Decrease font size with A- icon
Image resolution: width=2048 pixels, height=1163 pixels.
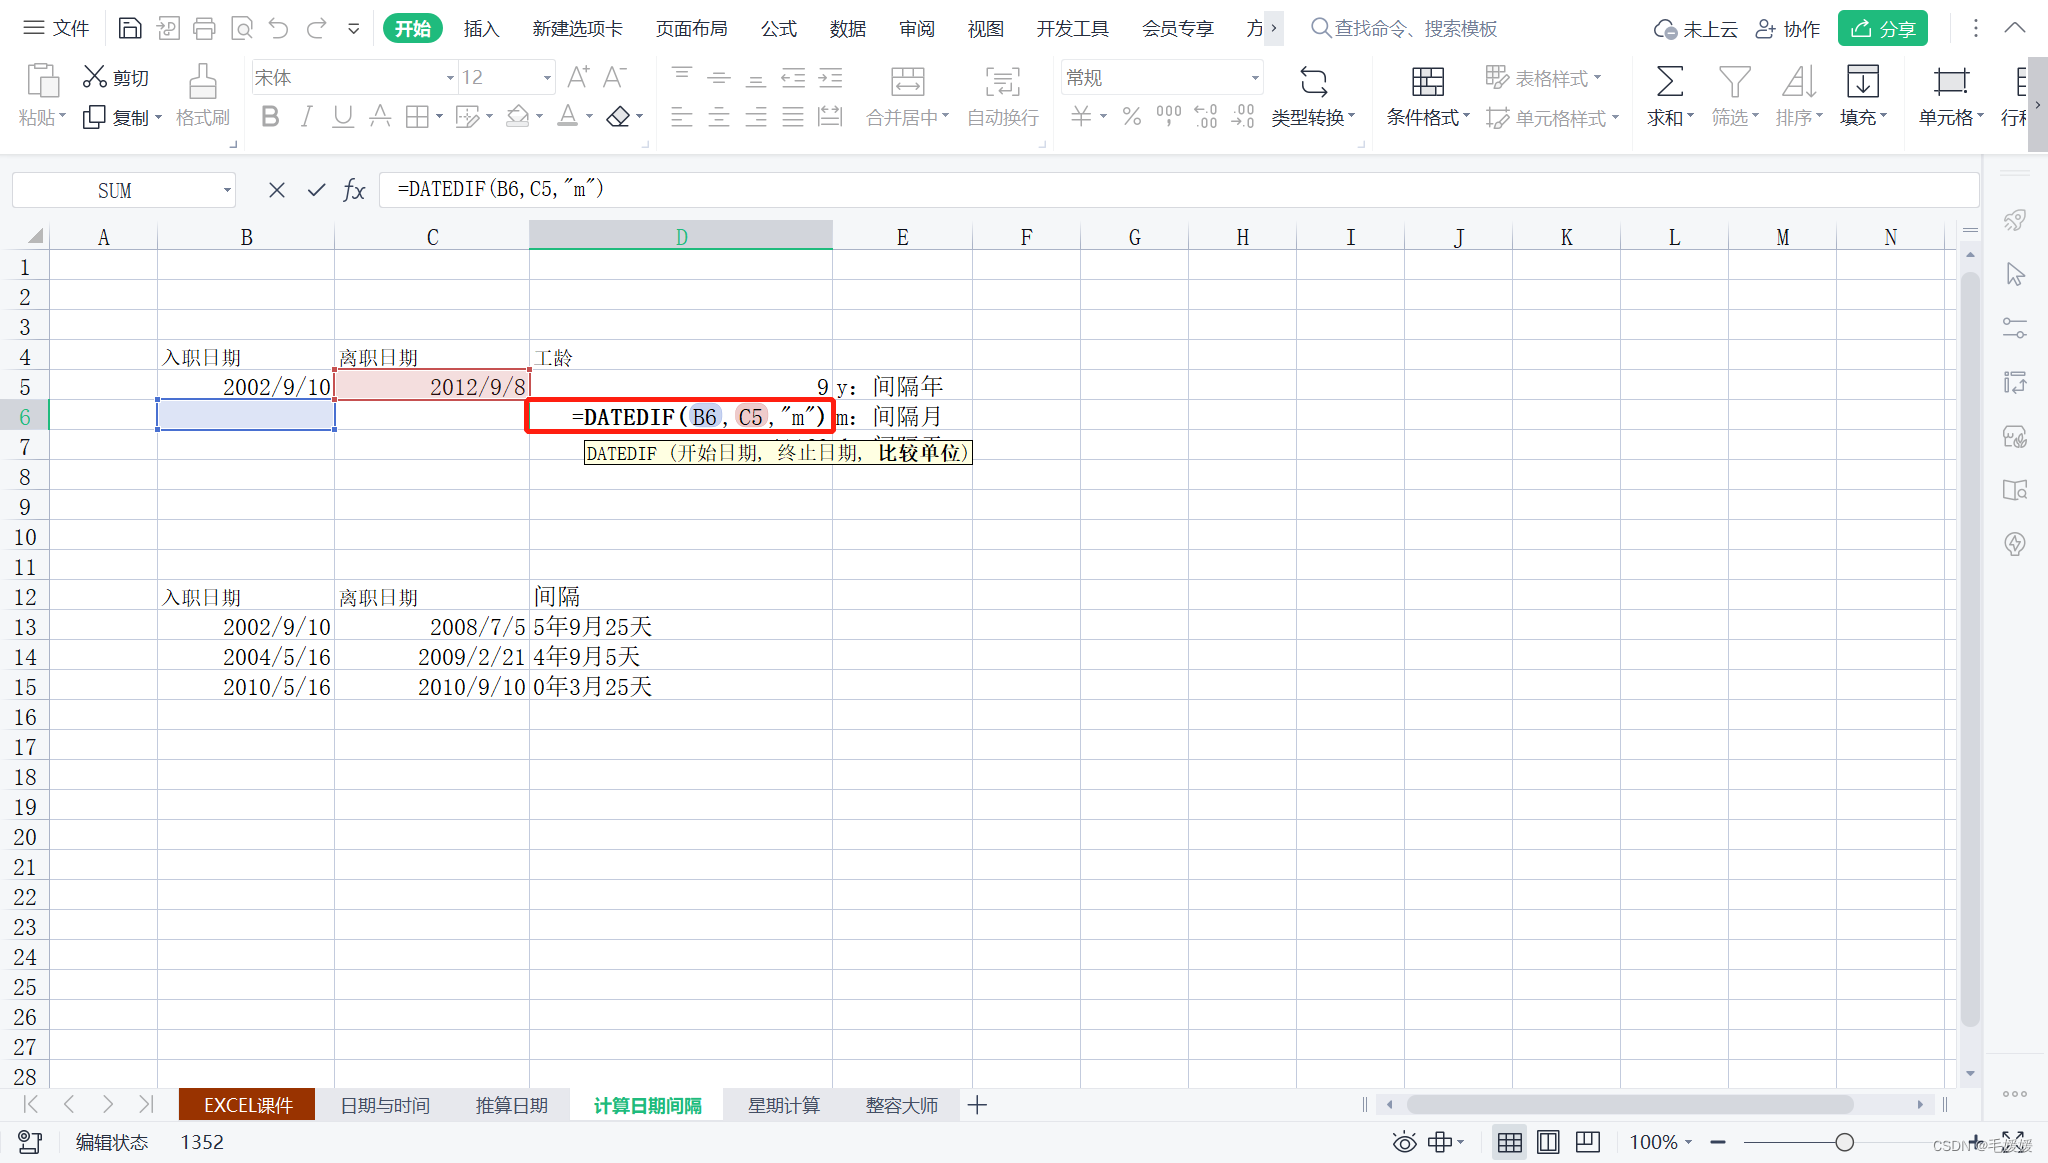point(614,77)
